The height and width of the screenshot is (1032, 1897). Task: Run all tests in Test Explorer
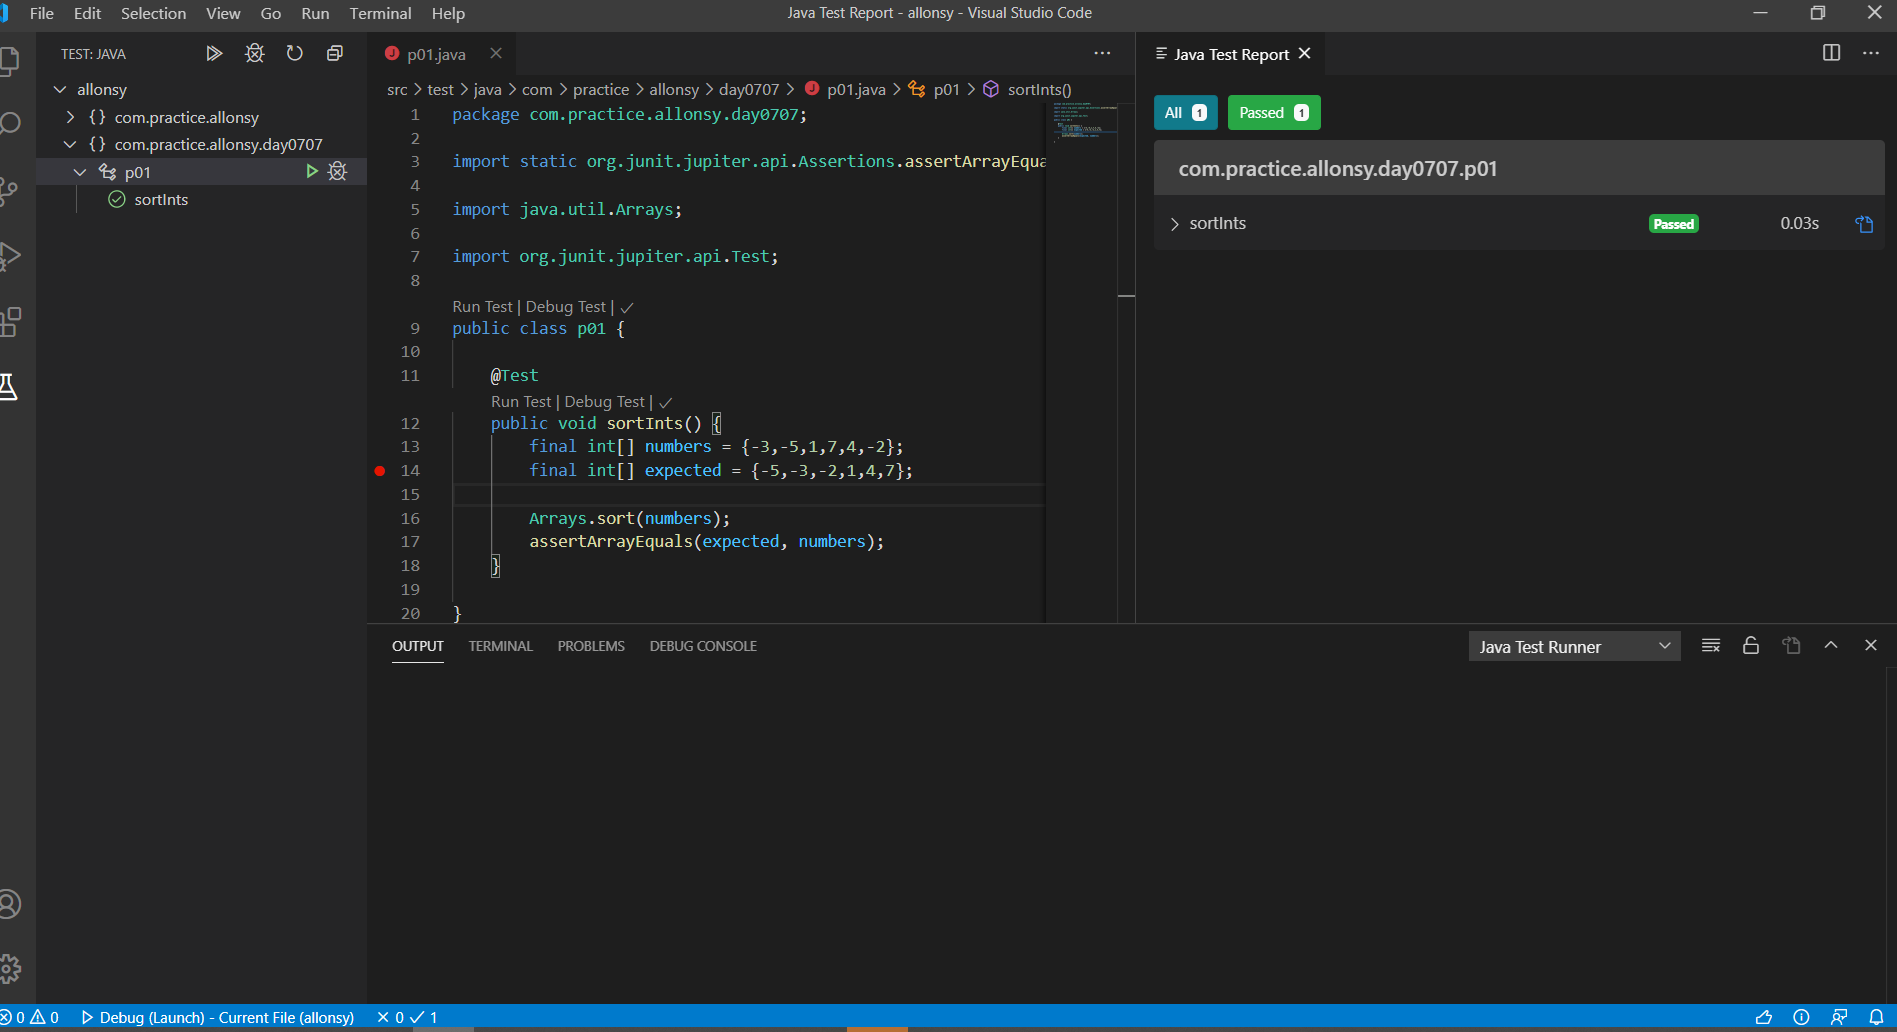(214, 54)
